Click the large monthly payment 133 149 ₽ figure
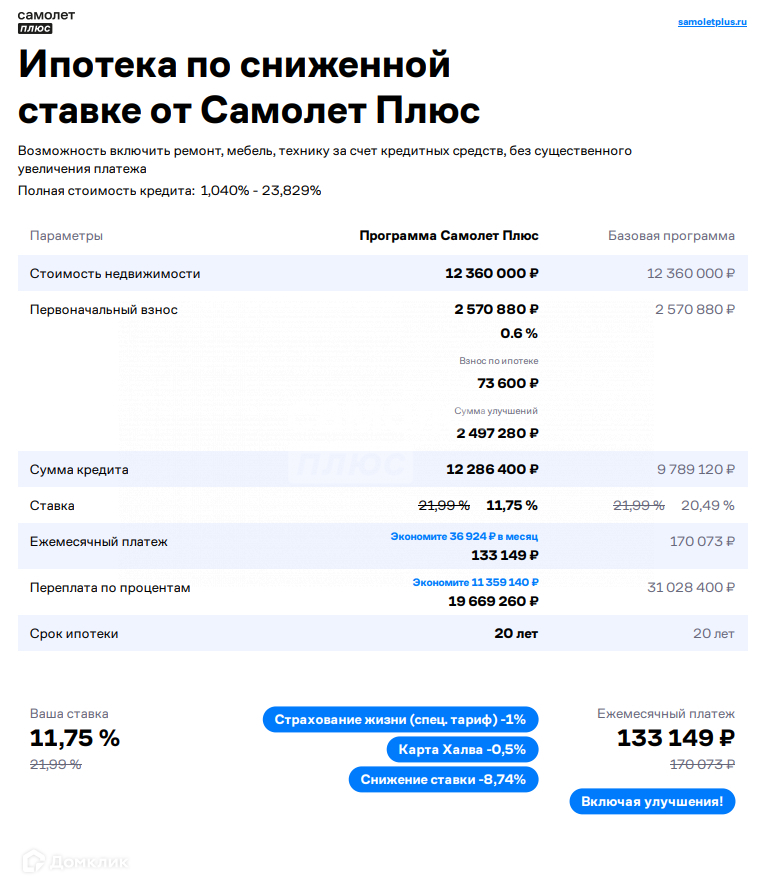 [x=675, y=738]
